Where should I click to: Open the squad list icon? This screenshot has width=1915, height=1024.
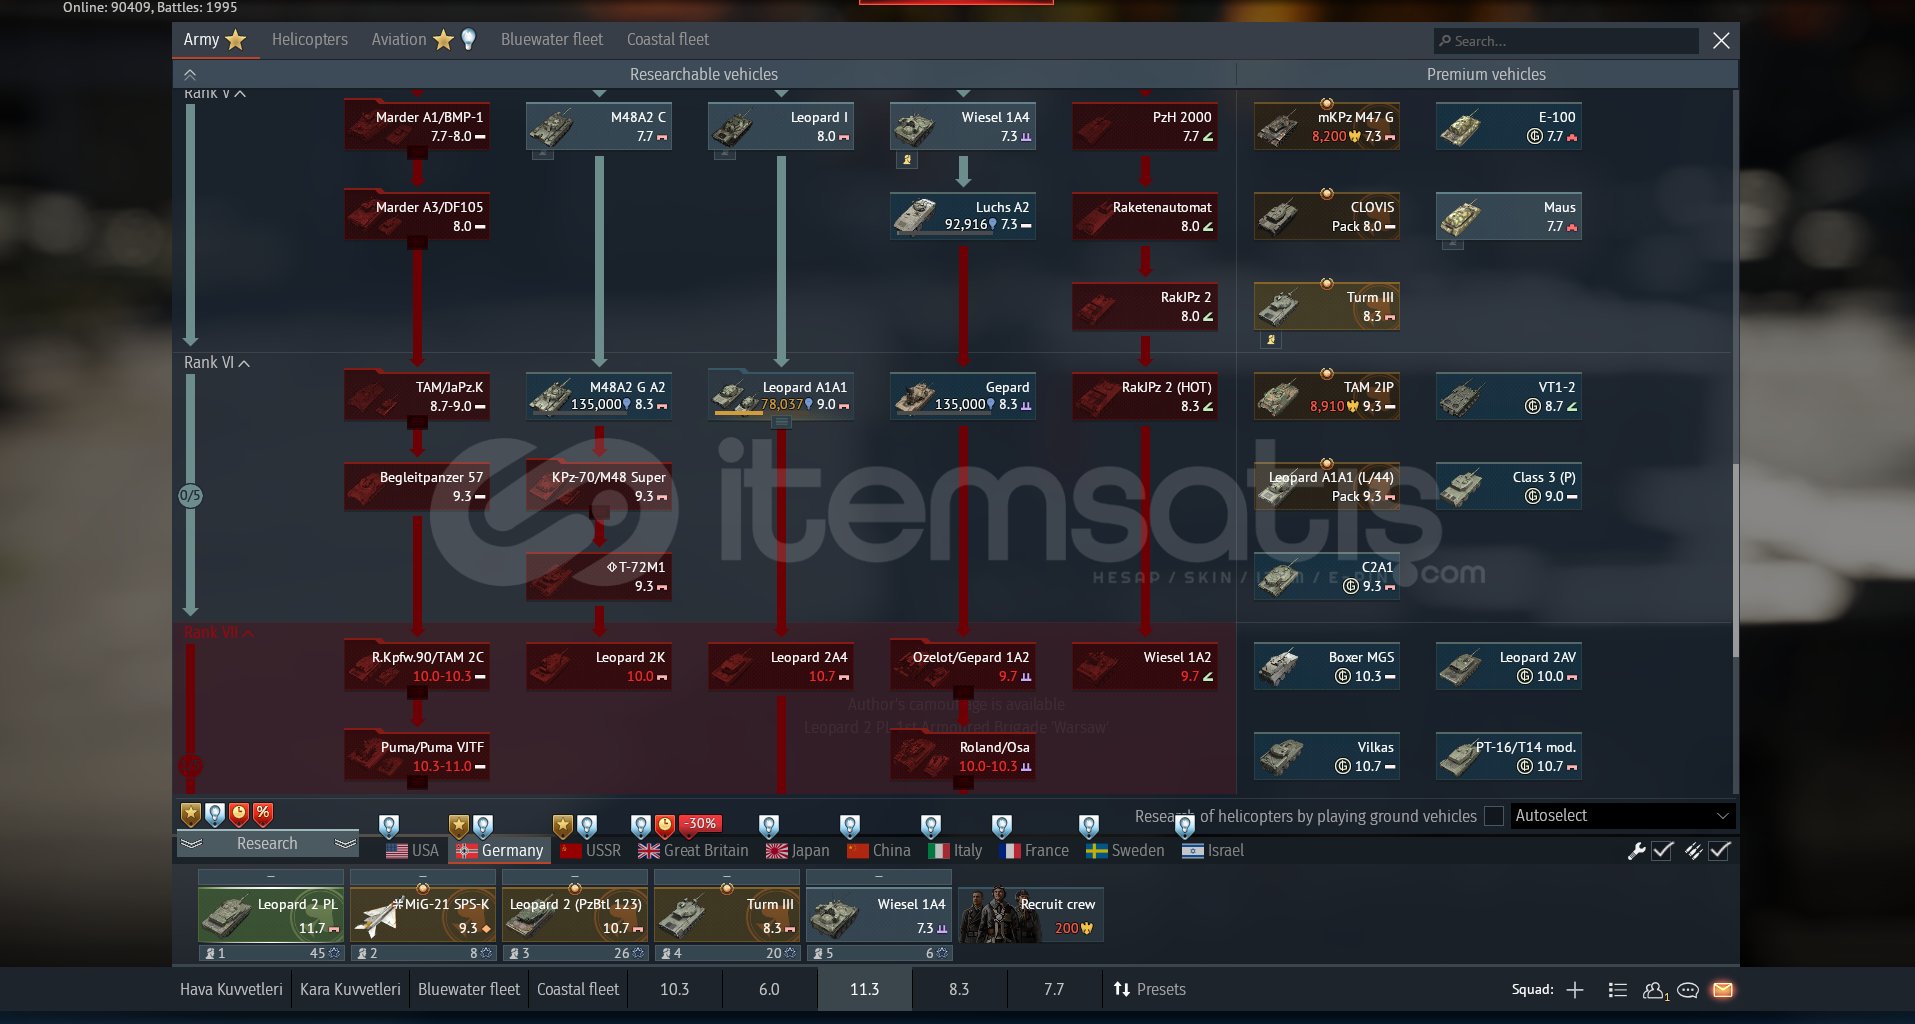click(1617, 990)
